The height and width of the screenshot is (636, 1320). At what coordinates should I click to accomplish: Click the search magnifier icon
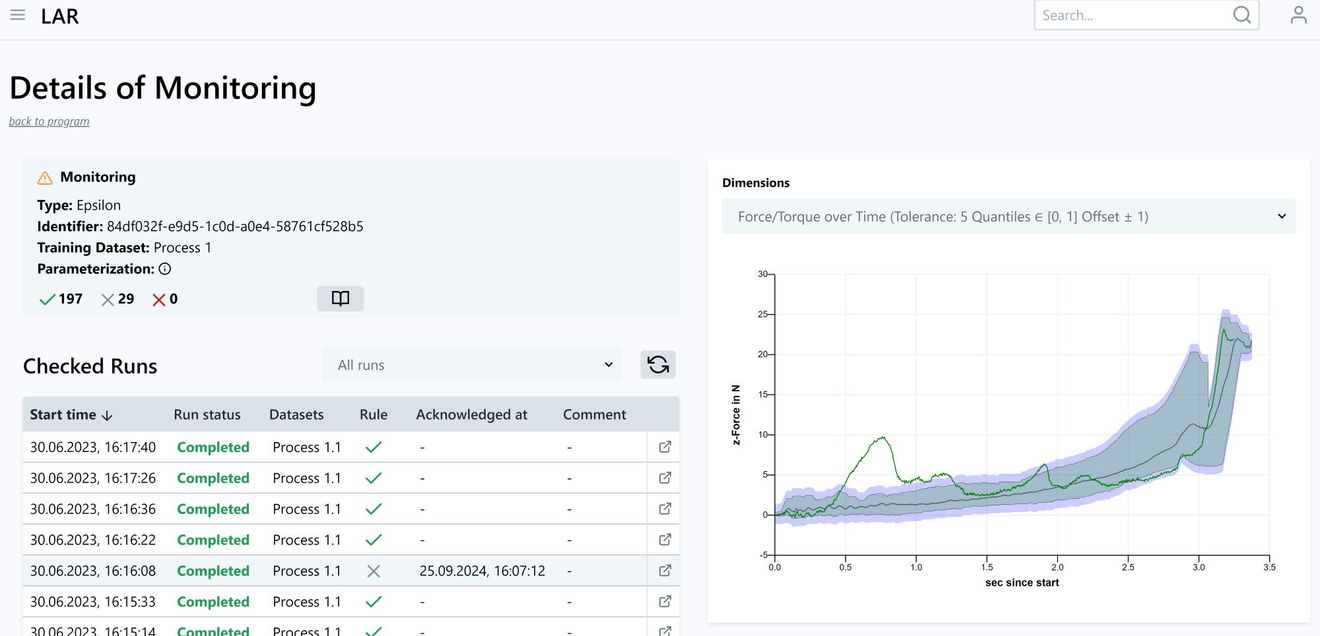click(1242, 15)
